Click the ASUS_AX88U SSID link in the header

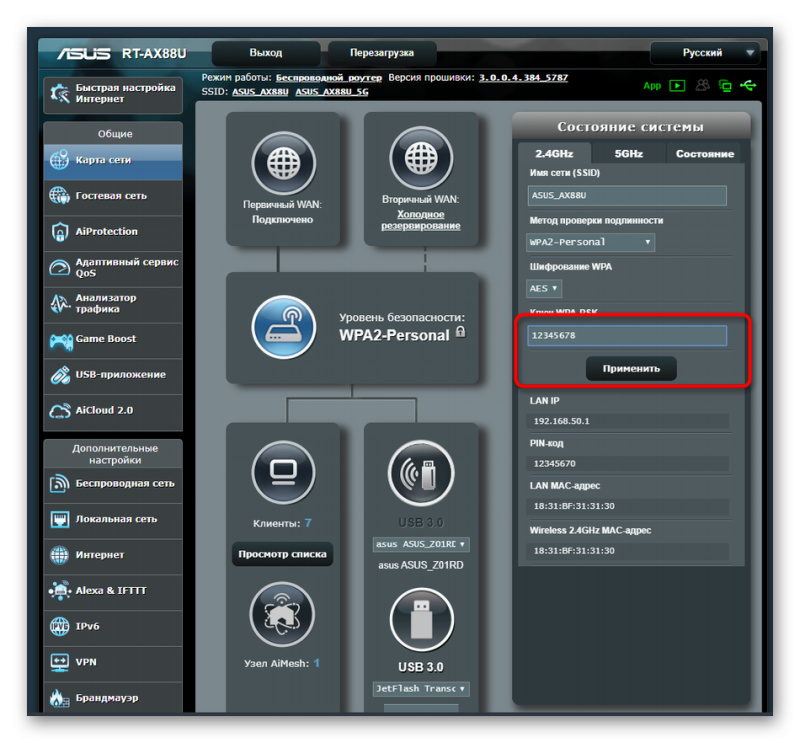pos(260,92)
